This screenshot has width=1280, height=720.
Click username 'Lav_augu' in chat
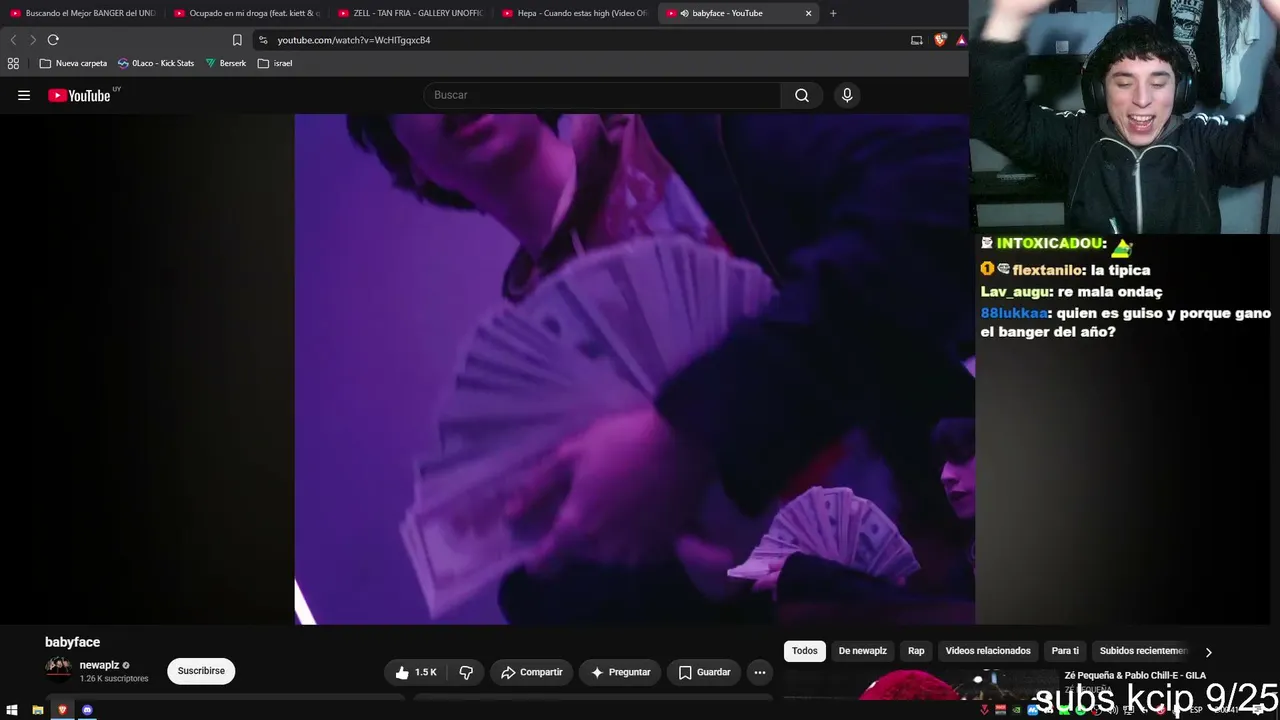pos(1015,292)
